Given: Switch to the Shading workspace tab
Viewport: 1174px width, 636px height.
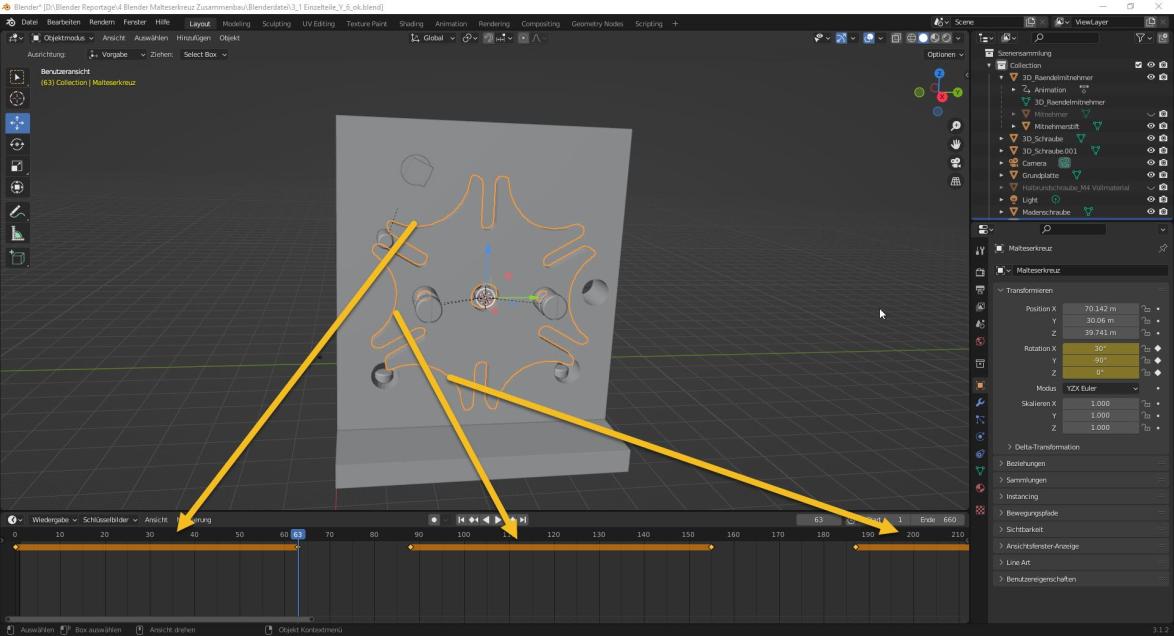Looking at the screenshot, I should click(x=411, y=23).
